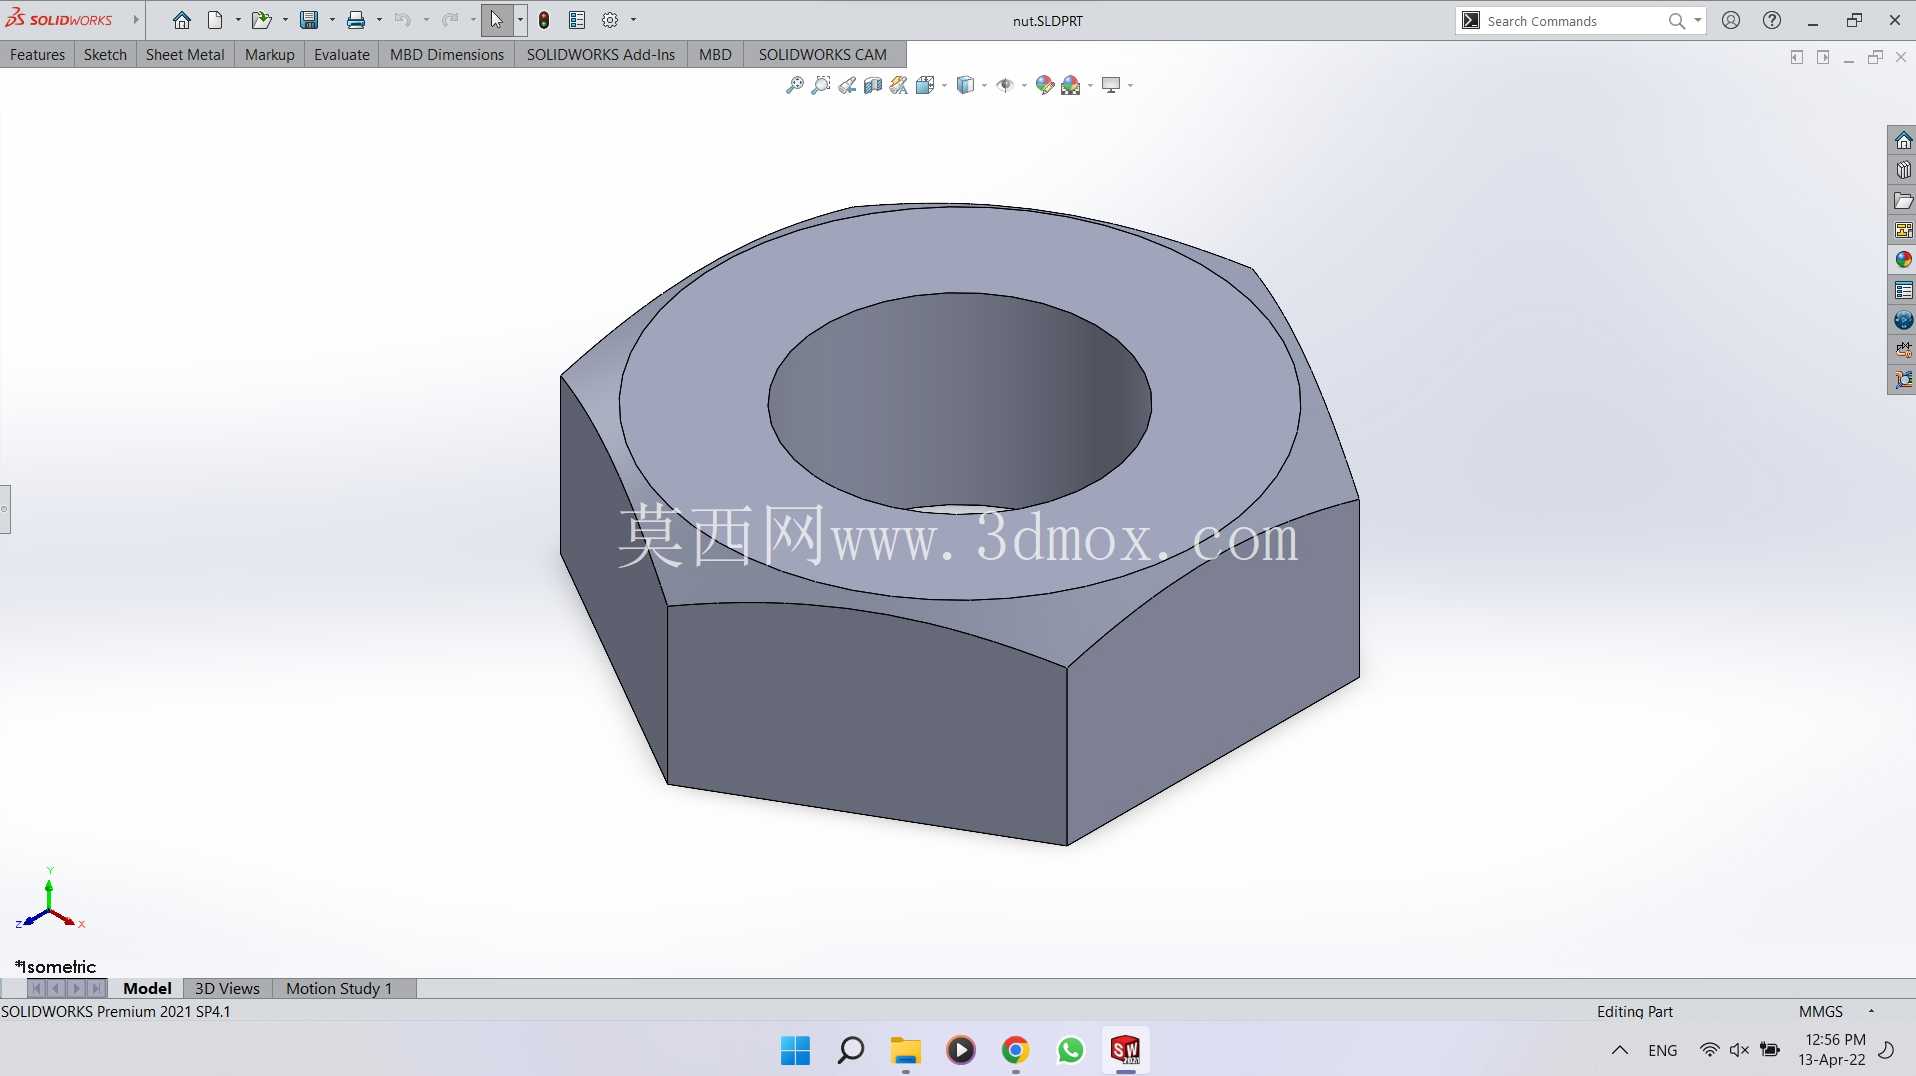
Task: Switch to the Features tab
Action: [37, 55]
